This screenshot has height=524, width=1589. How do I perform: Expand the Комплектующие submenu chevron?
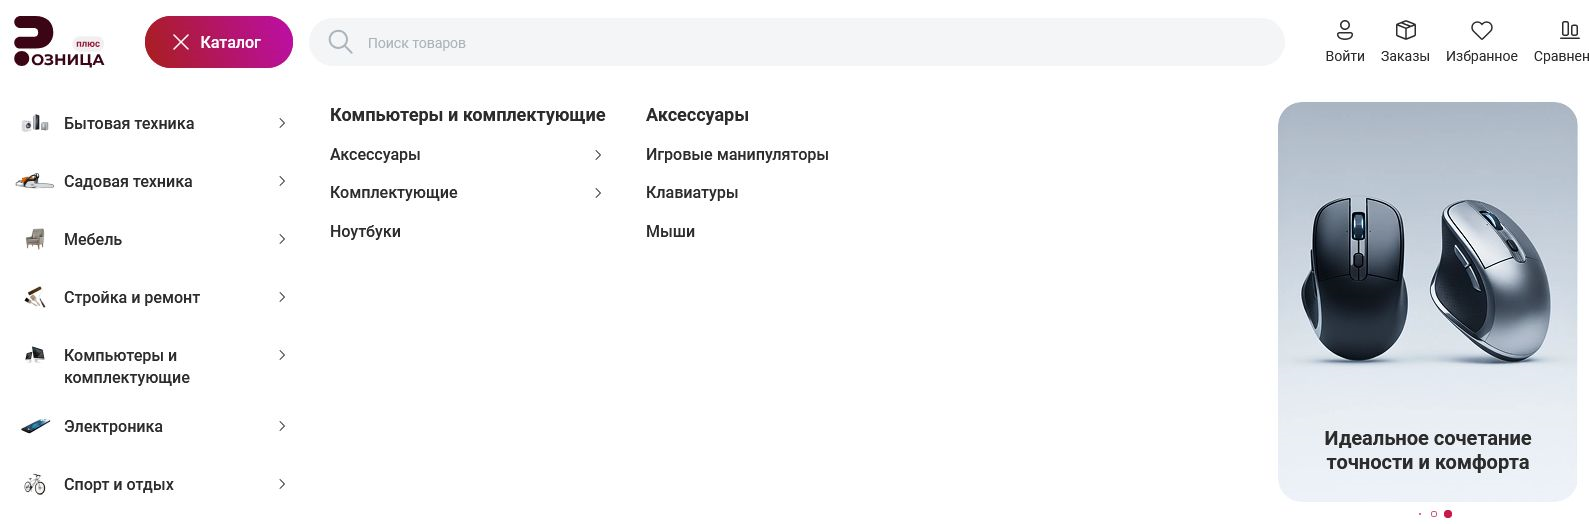click(598, 193)
